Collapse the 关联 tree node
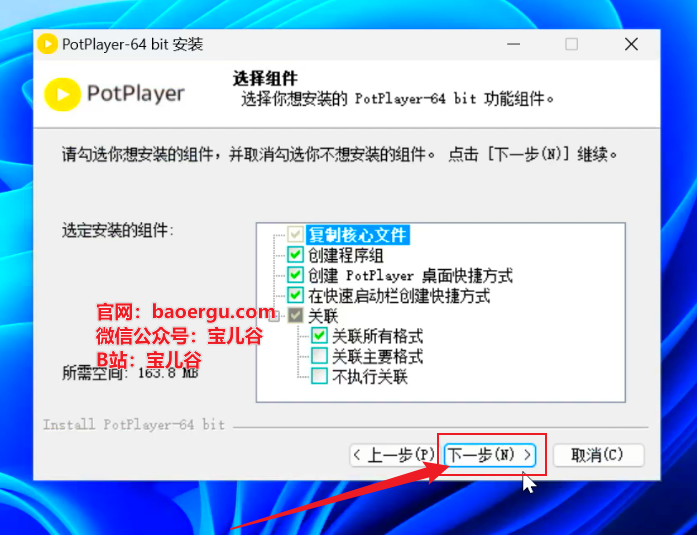 pos(274,316)
